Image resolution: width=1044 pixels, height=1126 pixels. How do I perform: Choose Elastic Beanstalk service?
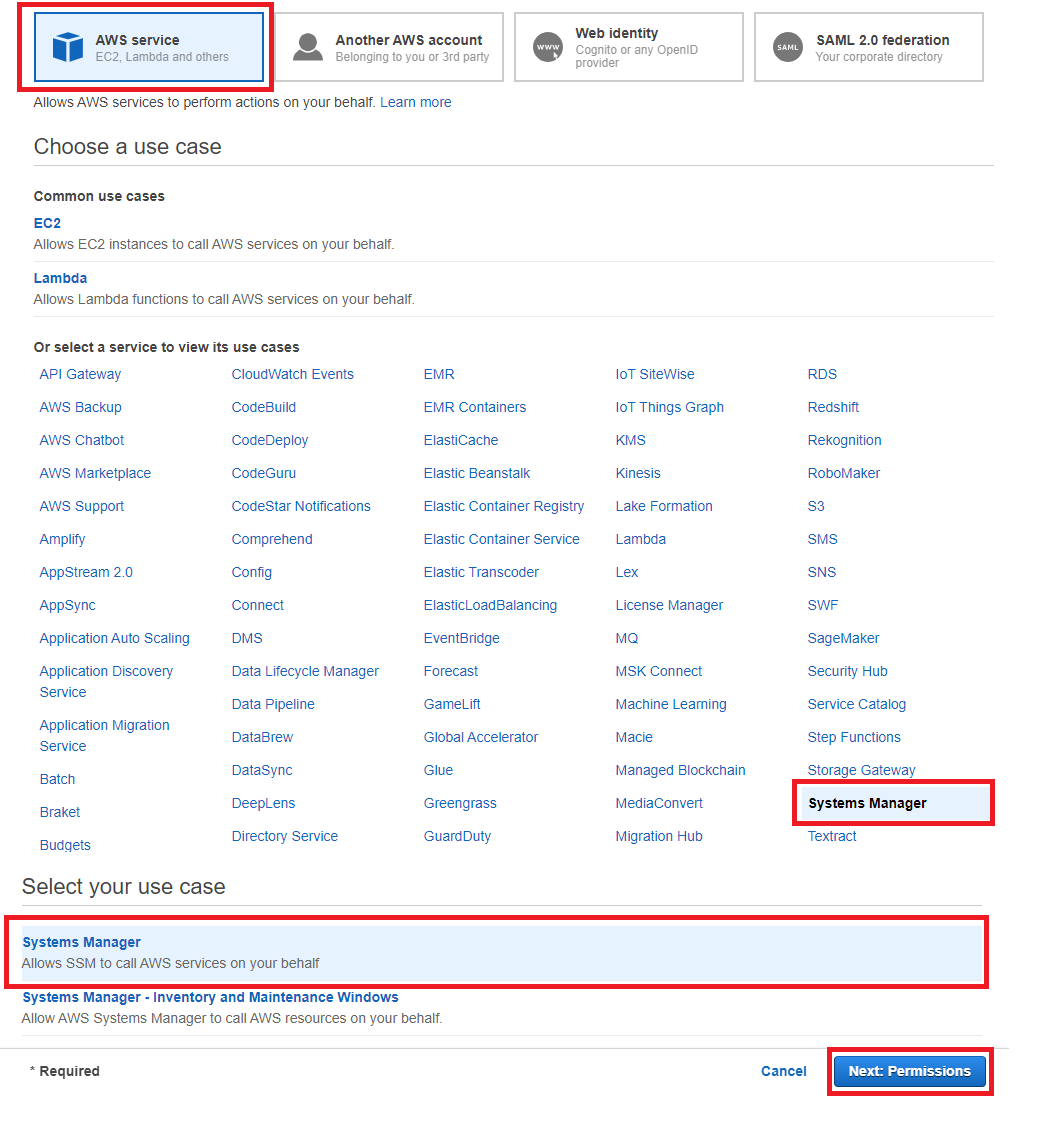pyautogui.click(x=477, y=474)
